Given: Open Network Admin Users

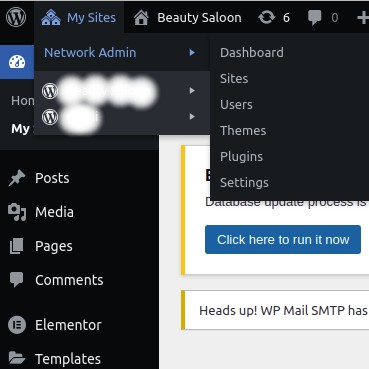Looking at the screenshot, I should pyautogui.click(x=236, y=105).
